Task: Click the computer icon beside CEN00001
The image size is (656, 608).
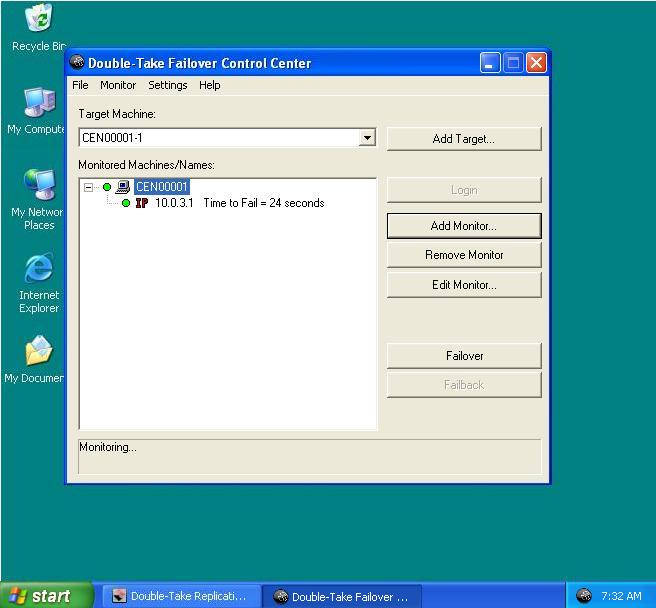Action: (123, 187)
